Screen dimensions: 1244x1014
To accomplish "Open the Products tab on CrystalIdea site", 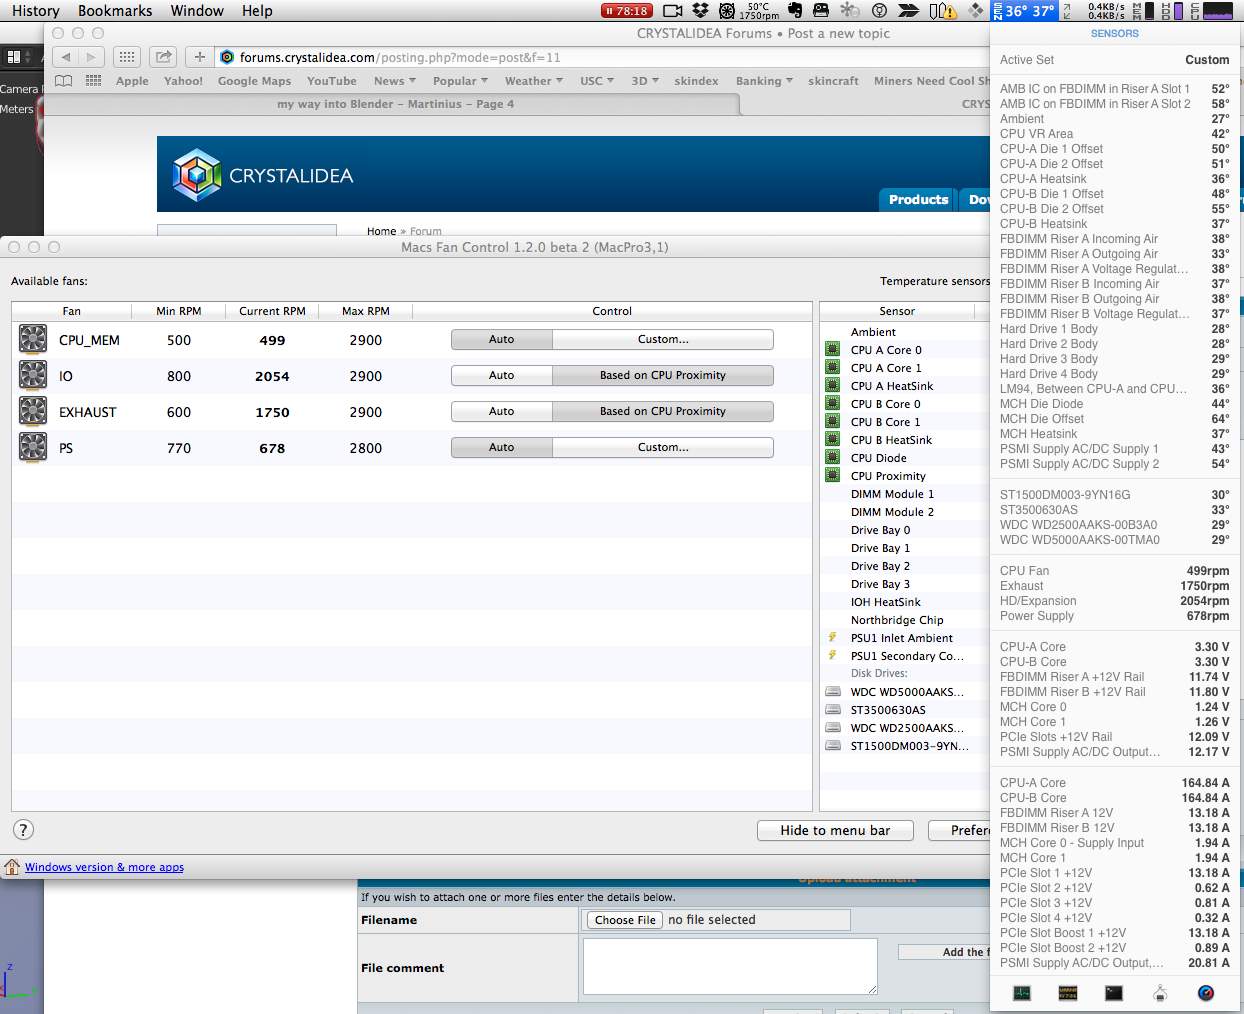I will (918, 199).
